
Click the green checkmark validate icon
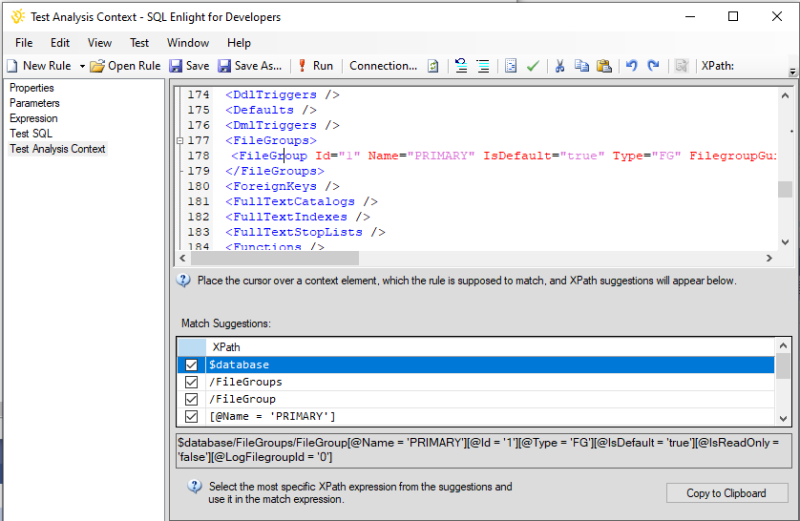click(533, 66)
